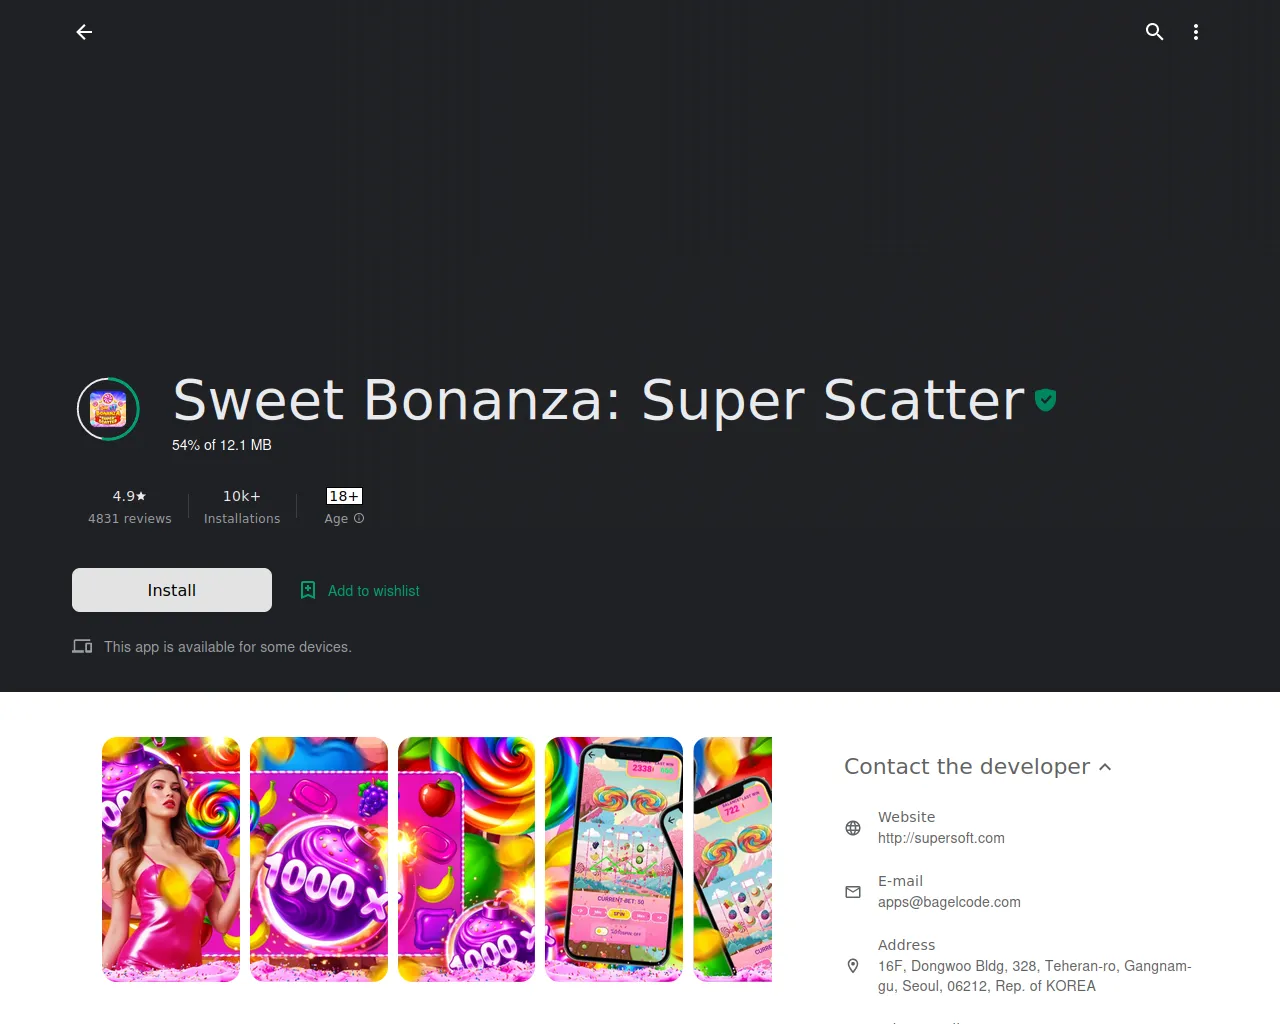
Task: Click the age rating info icon
Action: 359,518
